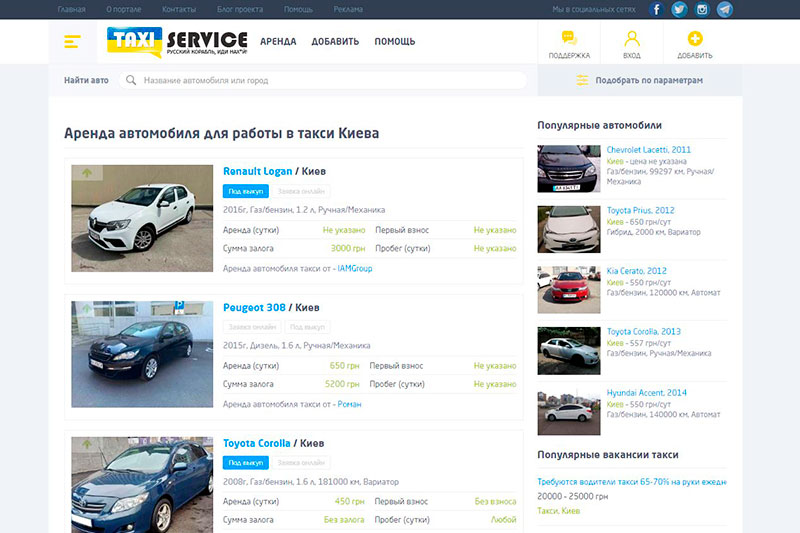This screenshot has height=533, width=800.
Task: Open the Telegram channel icon
Action: (725, 9)
